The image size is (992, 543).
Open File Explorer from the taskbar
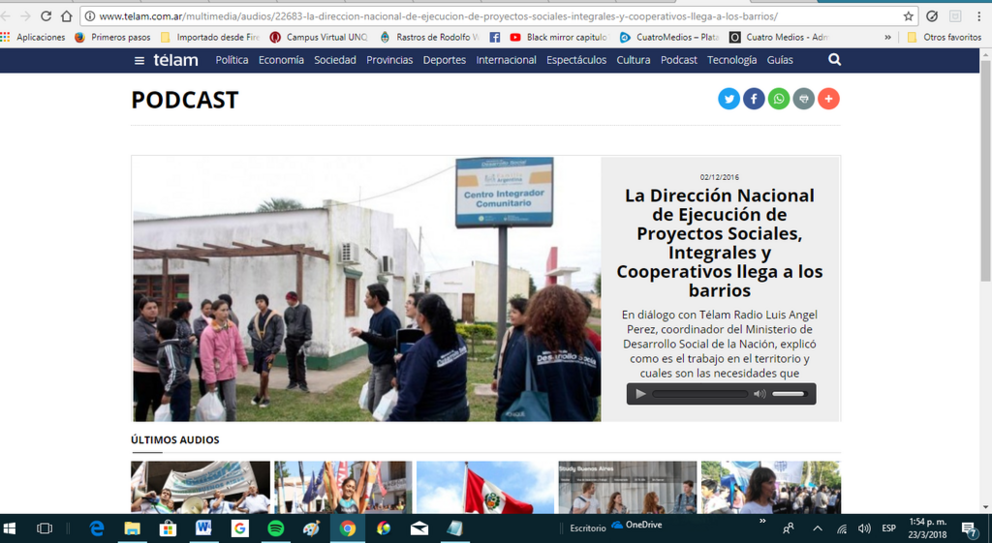(x=132, y=528)
